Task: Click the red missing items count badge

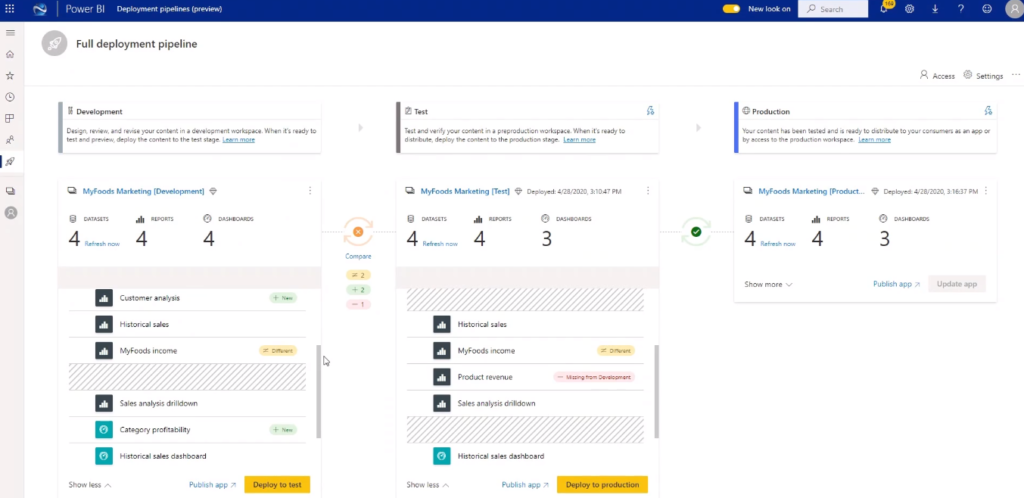Action: pyautogui.click(x=358, y=304)
